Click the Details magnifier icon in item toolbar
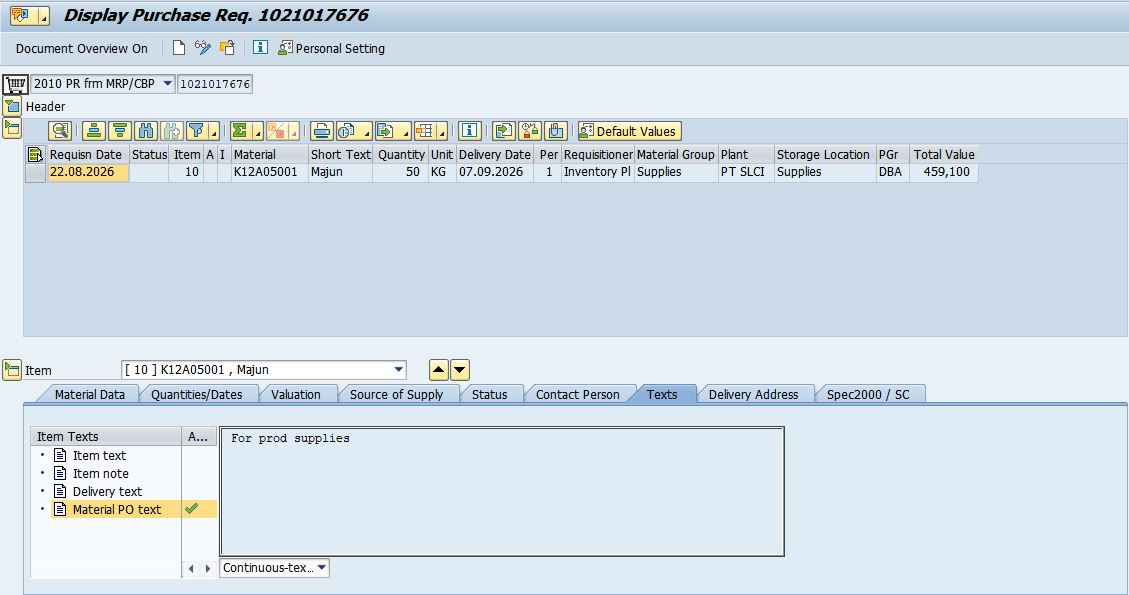 point(60,131)
